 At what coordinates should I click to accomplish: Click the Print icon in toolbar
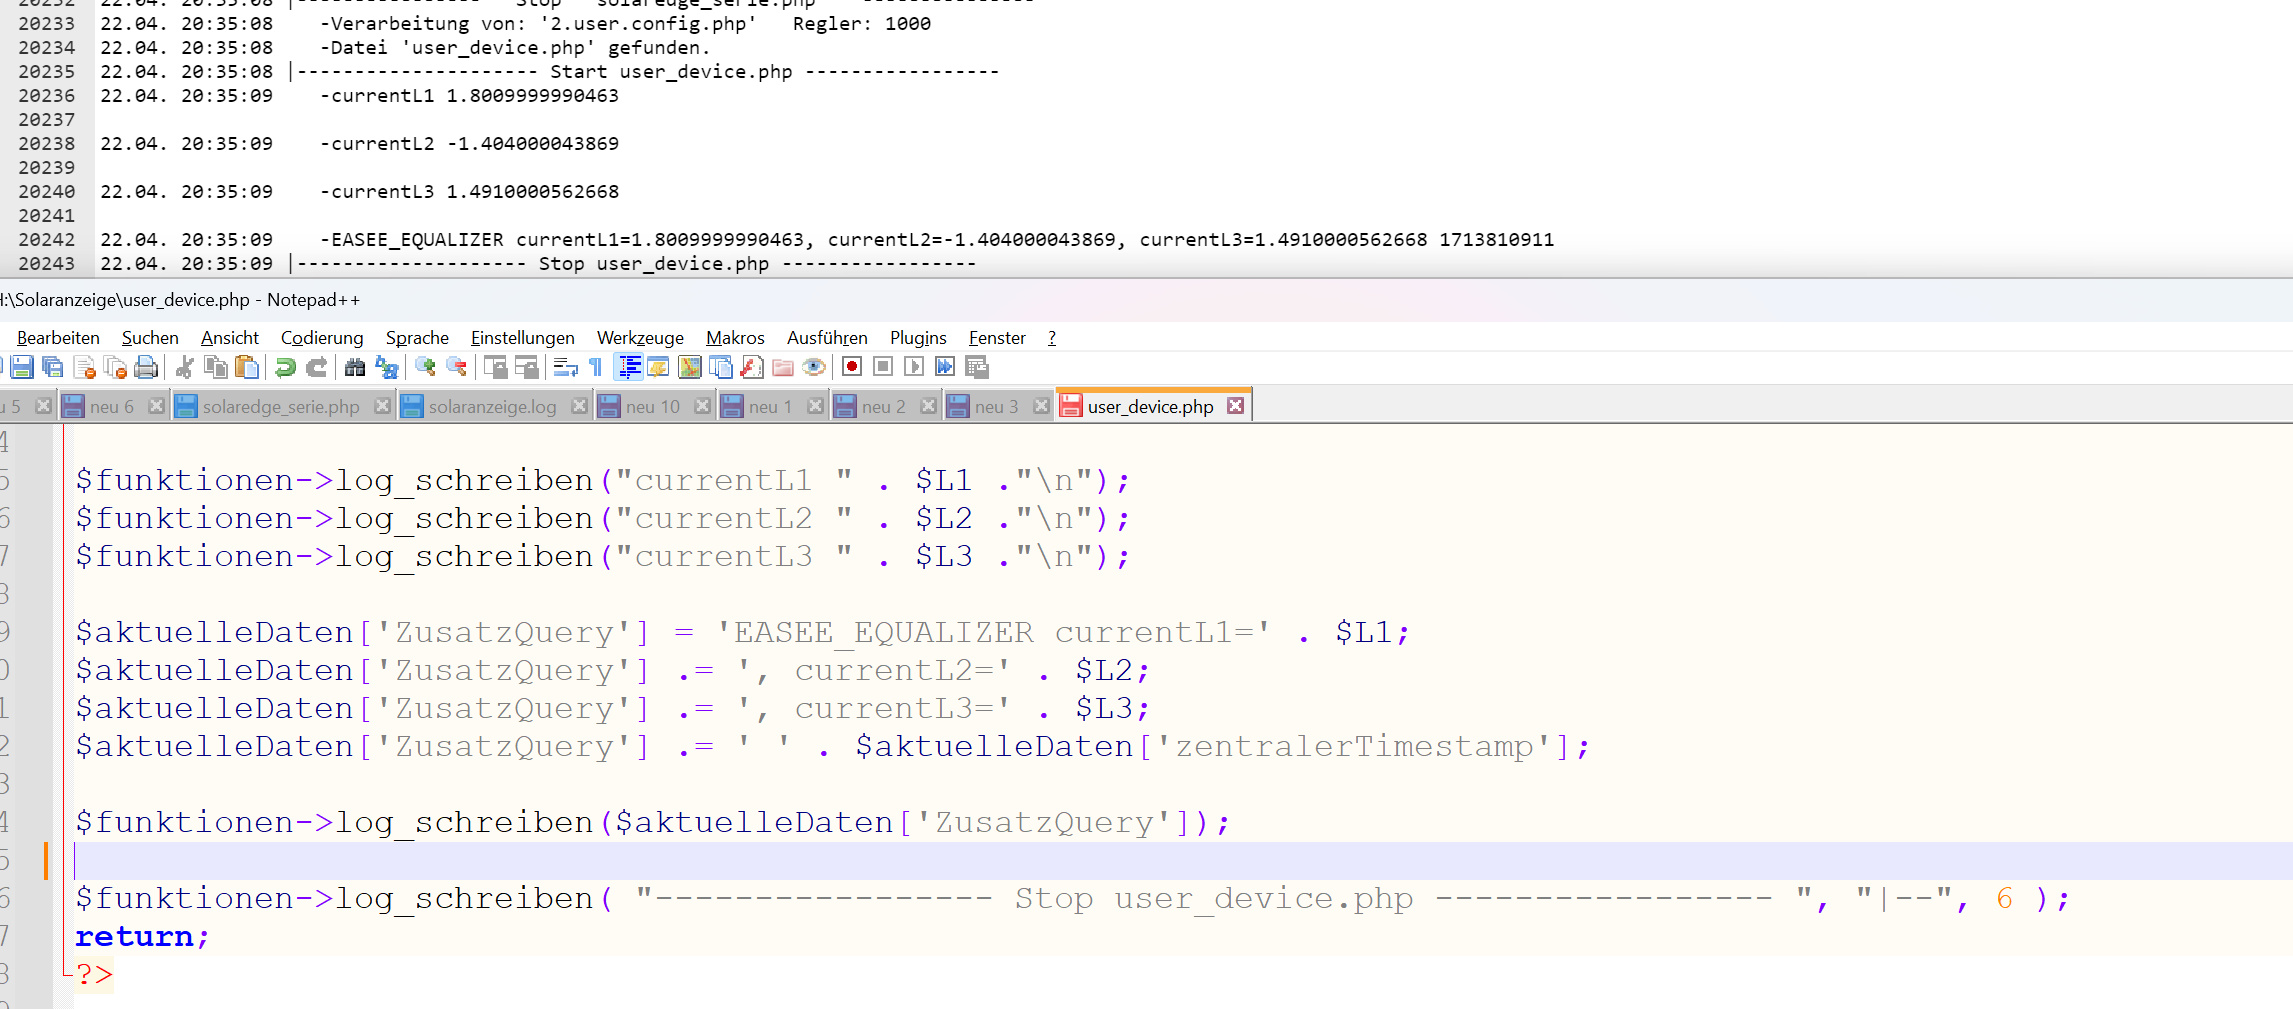point(146,367)
